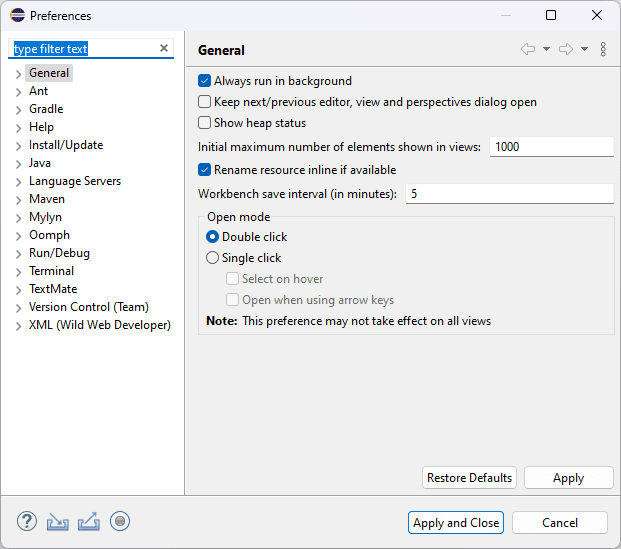621x549 pixels.
Task: Click Restore Defaults button
Action: (x=469, y=478)
